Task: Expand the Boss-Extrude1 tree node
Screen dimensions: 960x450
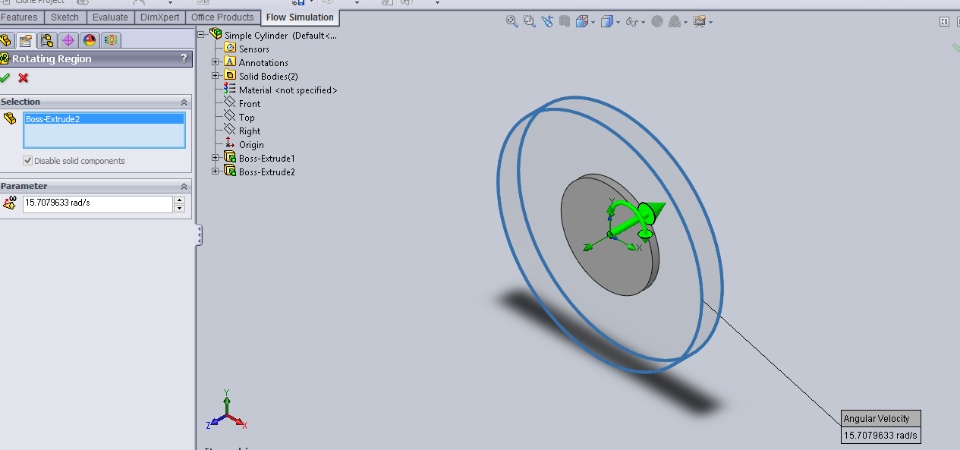Action: pos(216,158)
